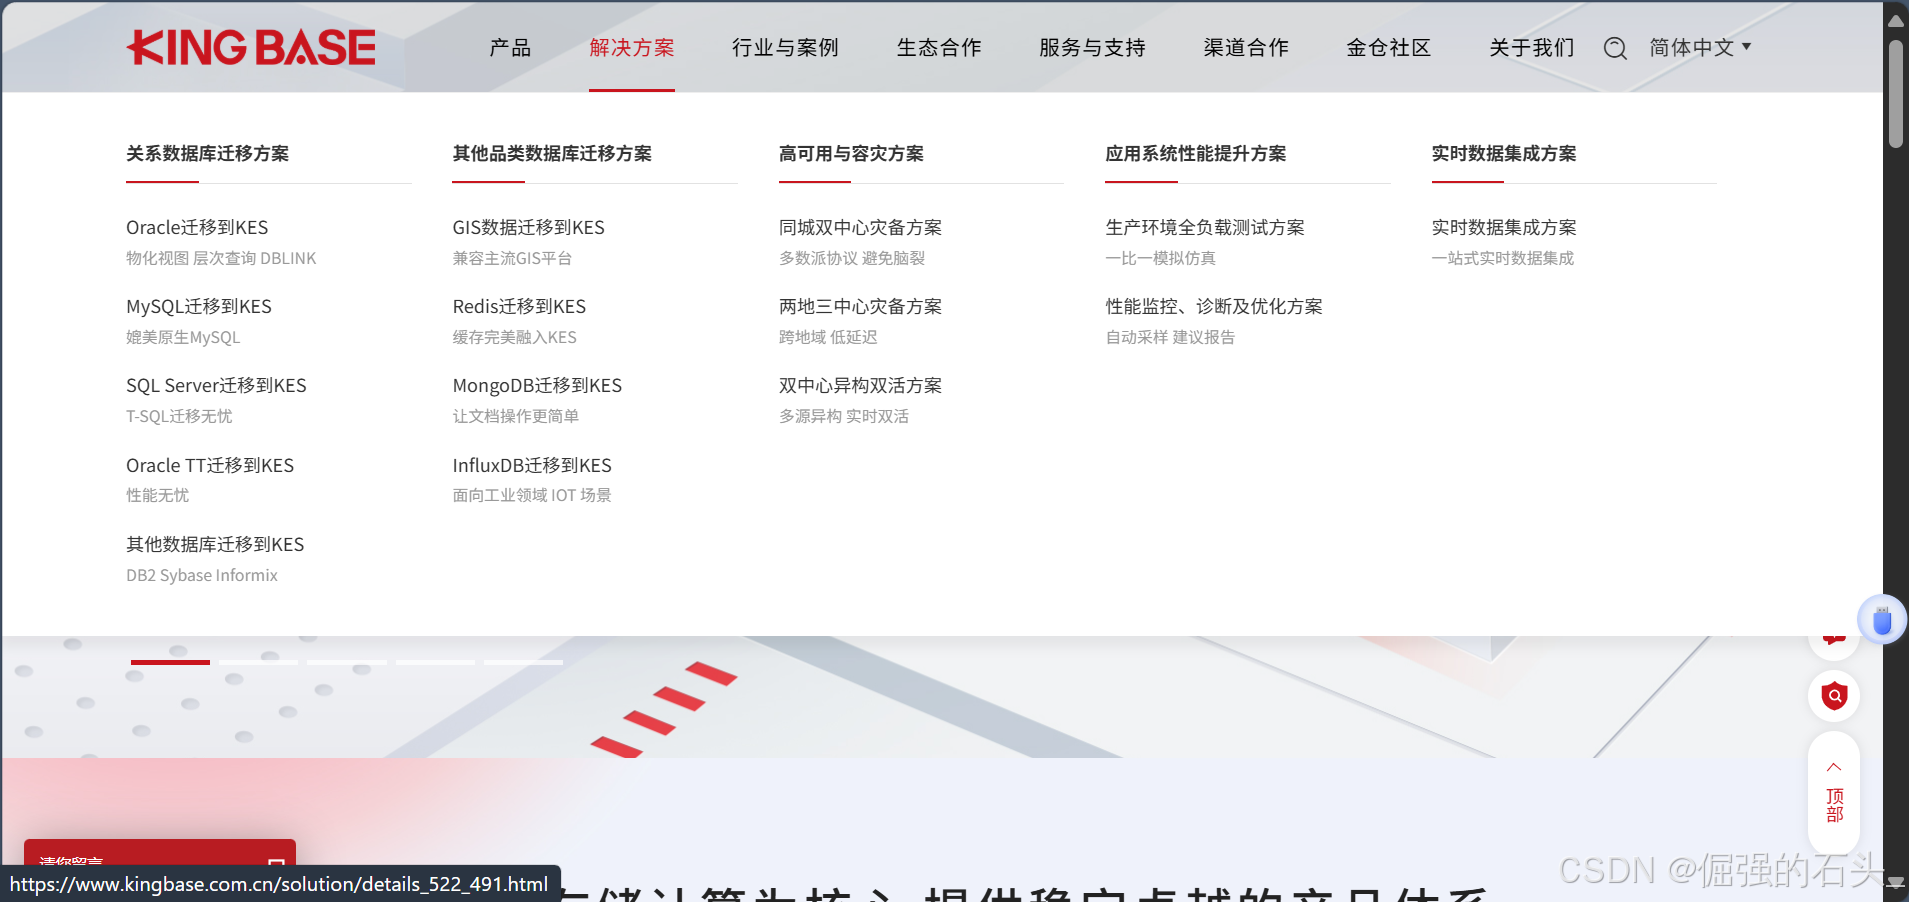Open SQL Server迁移到KES link
The image size is (1909, 902).
tap(216, 385)
